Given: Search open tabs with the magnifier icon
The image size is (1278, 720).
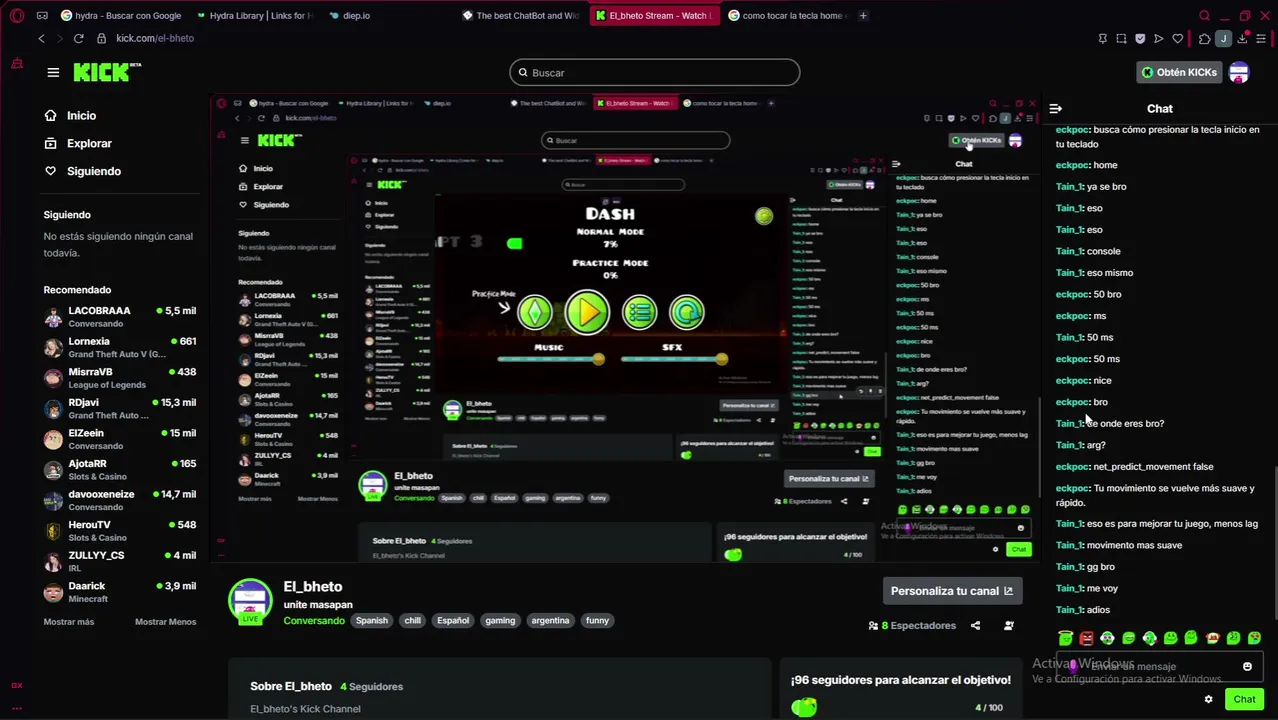Looking at the screenshot, I should click(1205, 15).
